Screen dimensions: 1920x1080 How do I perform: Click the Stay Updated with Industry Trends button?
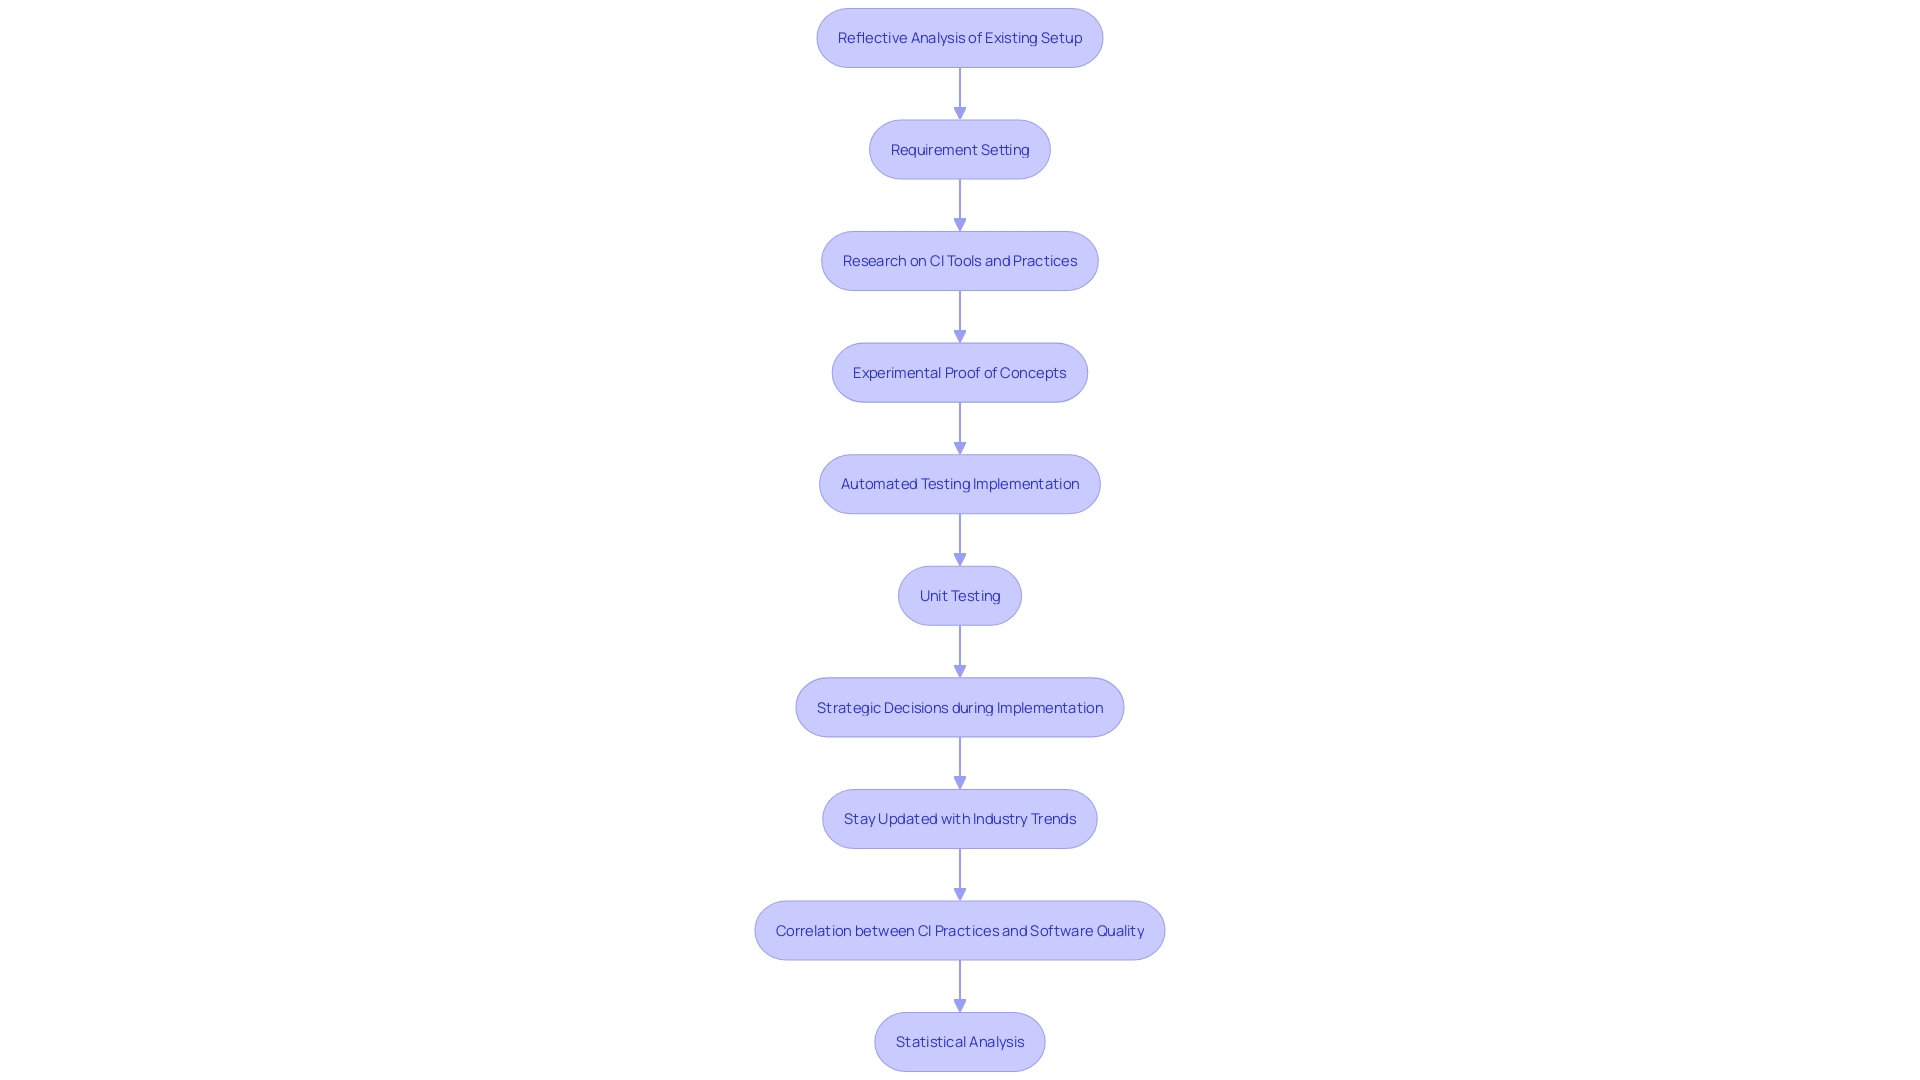pyautogui.click(x=960, y=818)
